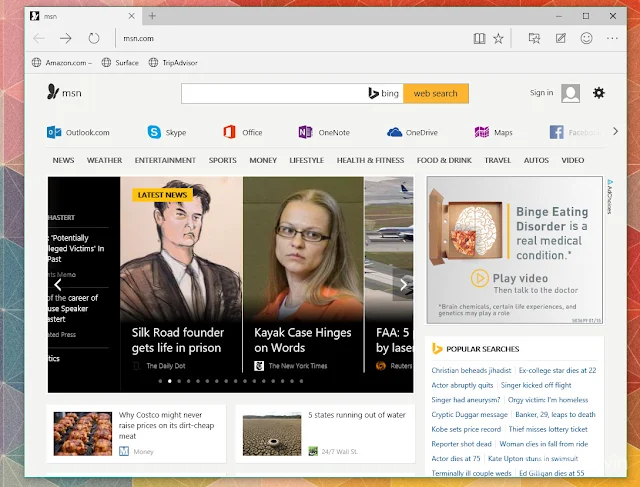This screenshot has height=487, width=640.
Task: Click the web search button
Action: [x=436, y=93]
